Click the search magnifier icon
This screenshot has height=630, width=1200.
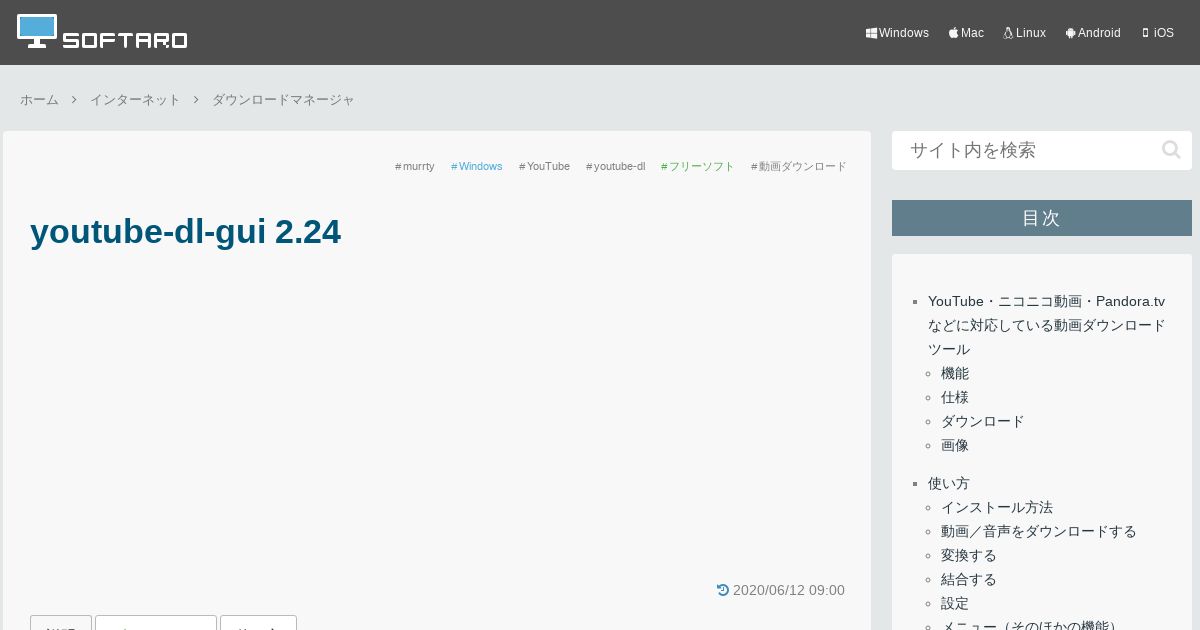click(1171, 150)
